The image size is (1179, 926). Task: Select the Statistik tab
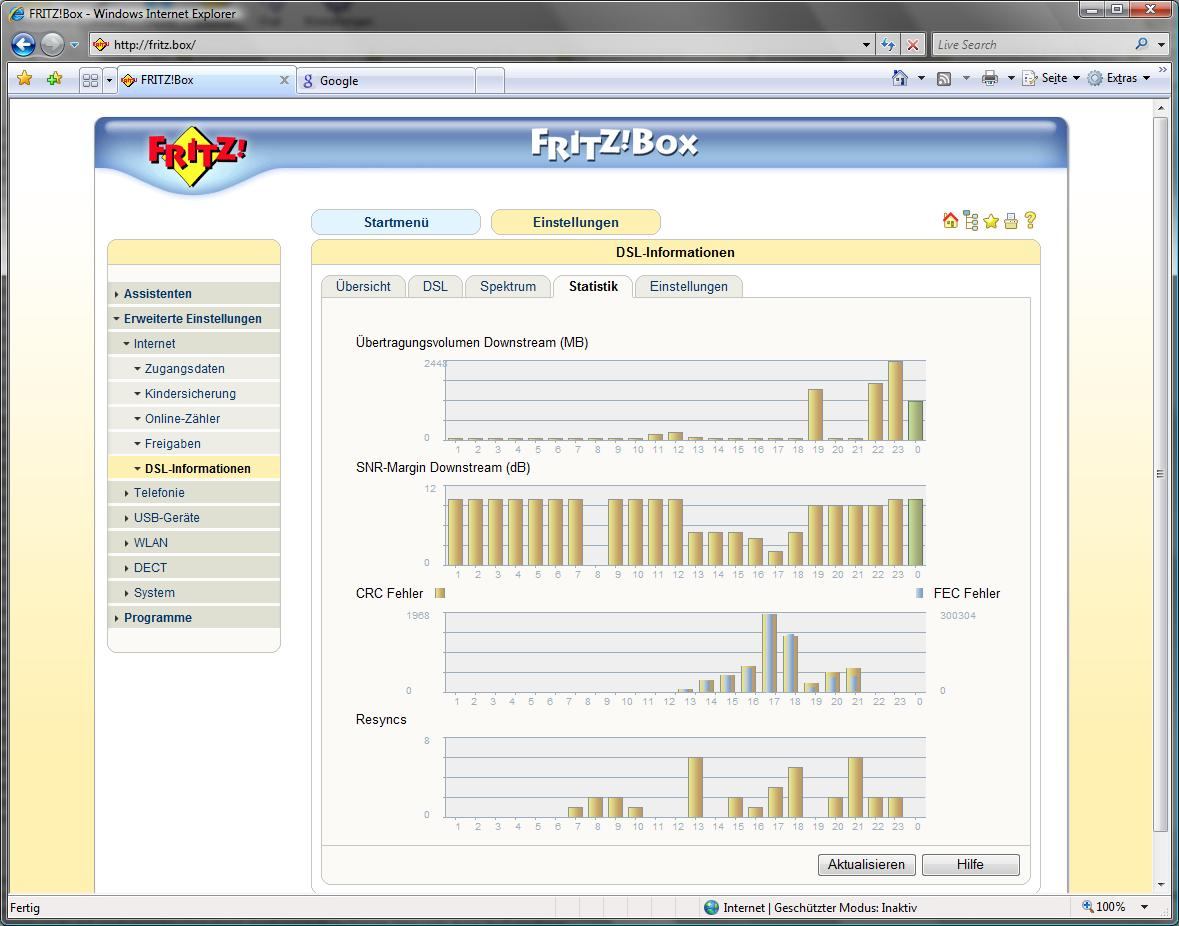[x=593, y=286]
